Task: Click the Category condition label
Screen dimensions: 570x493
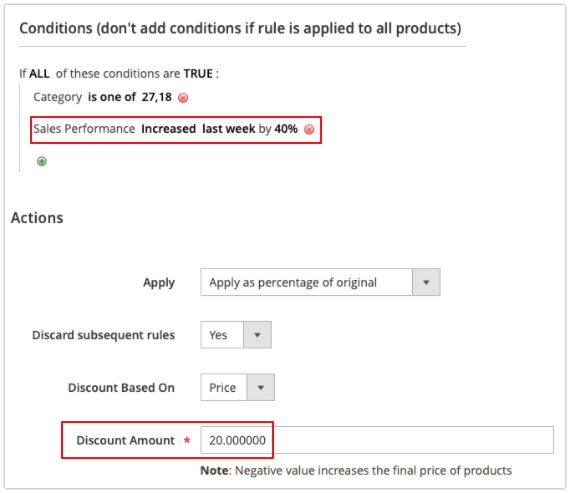Action: (57, 97)
